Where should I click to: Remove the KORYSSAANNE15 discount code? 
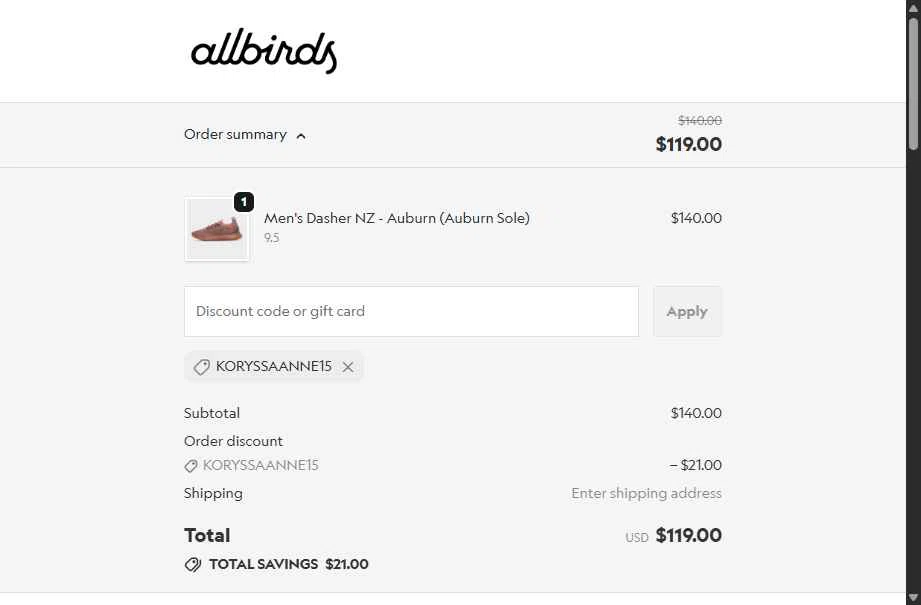[x=348, y=367]
